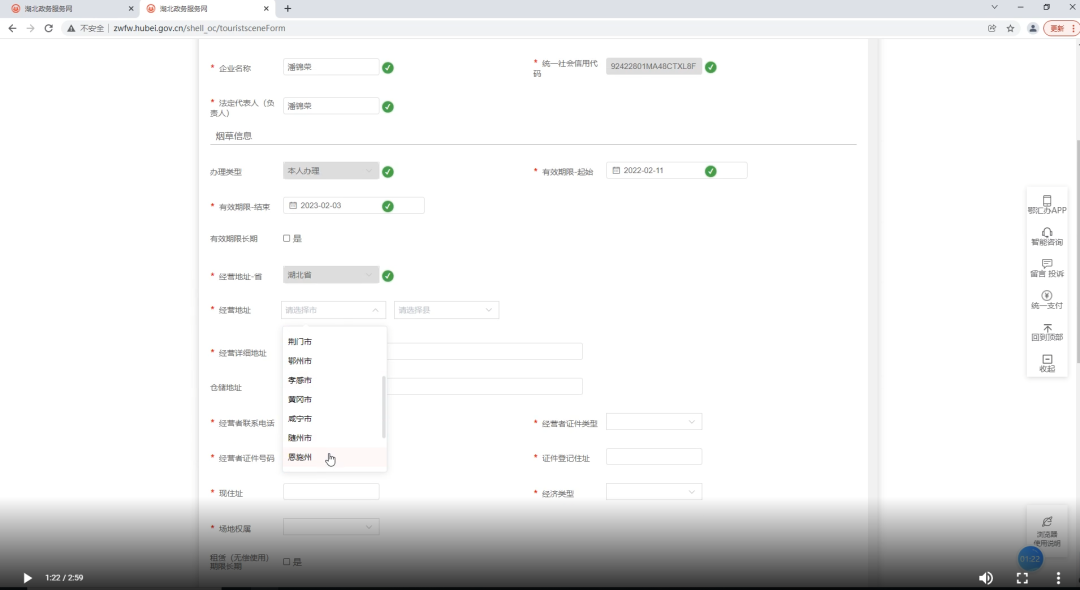Play the video
The height and width of the screenshot is (590, 1080).
(x=27, y=578)
